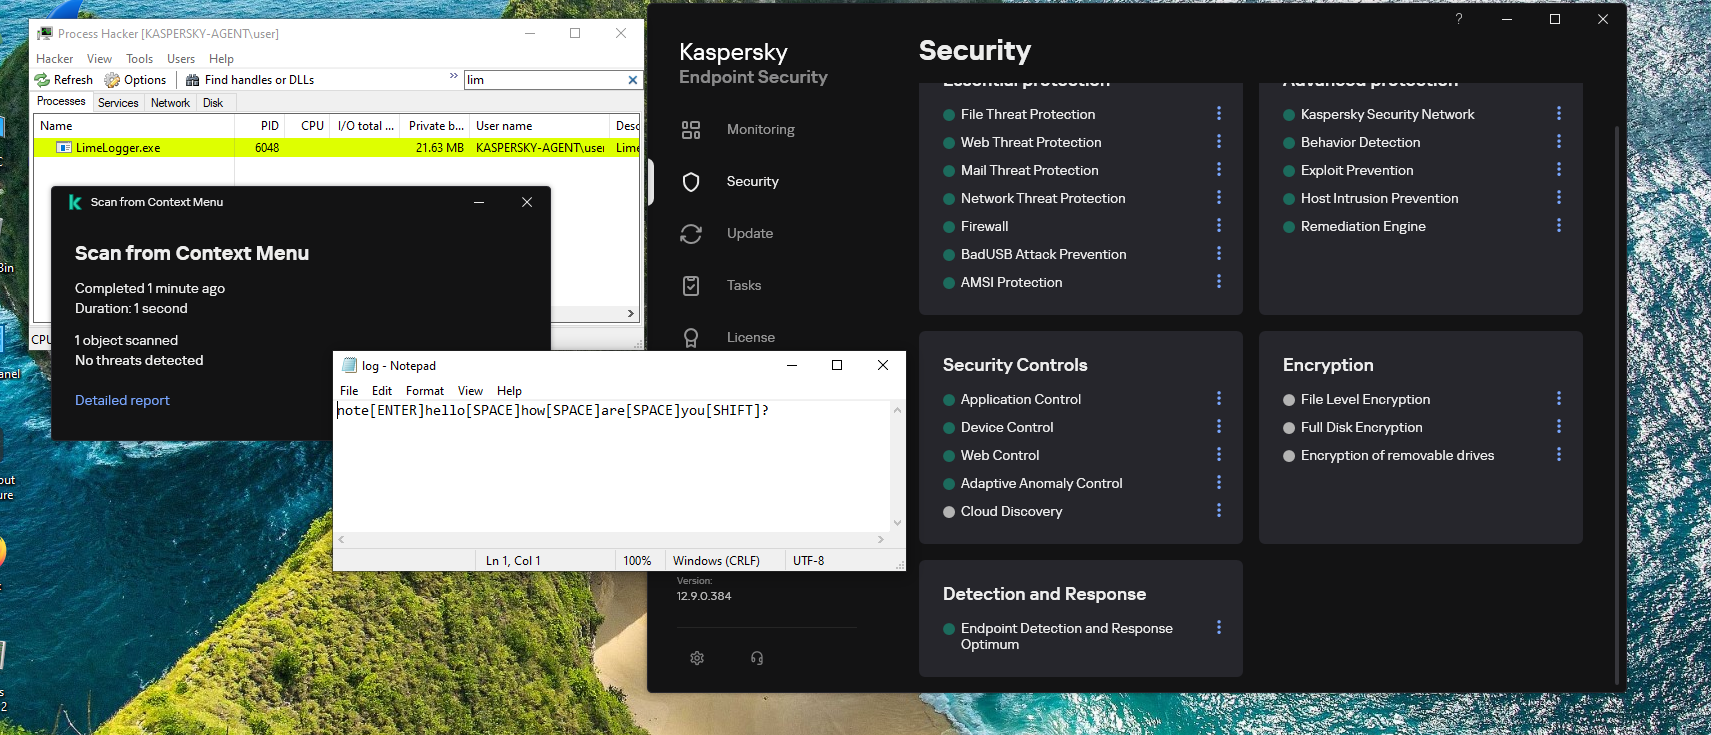Switch to the Network tab in Process Hacker

pyautogui.click(x=170, y=103)
